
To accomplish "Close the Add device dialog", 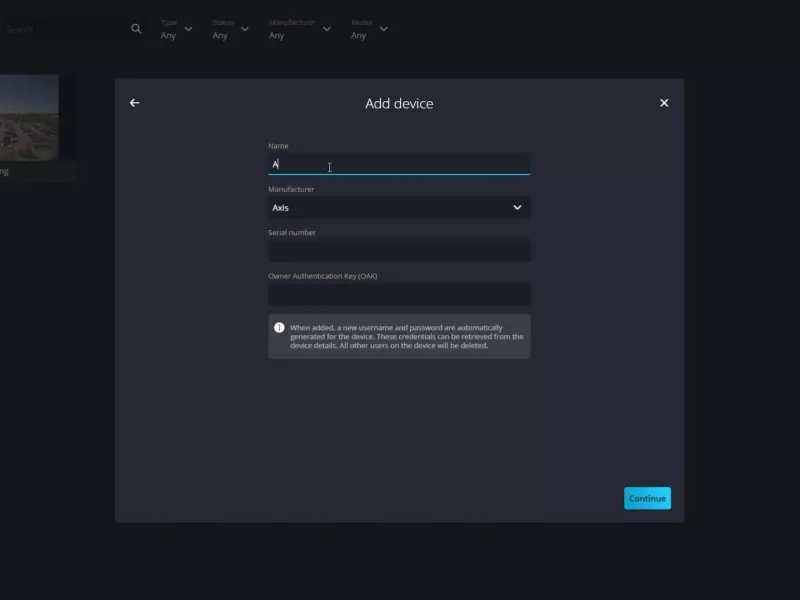I will (x=664, y=103).
